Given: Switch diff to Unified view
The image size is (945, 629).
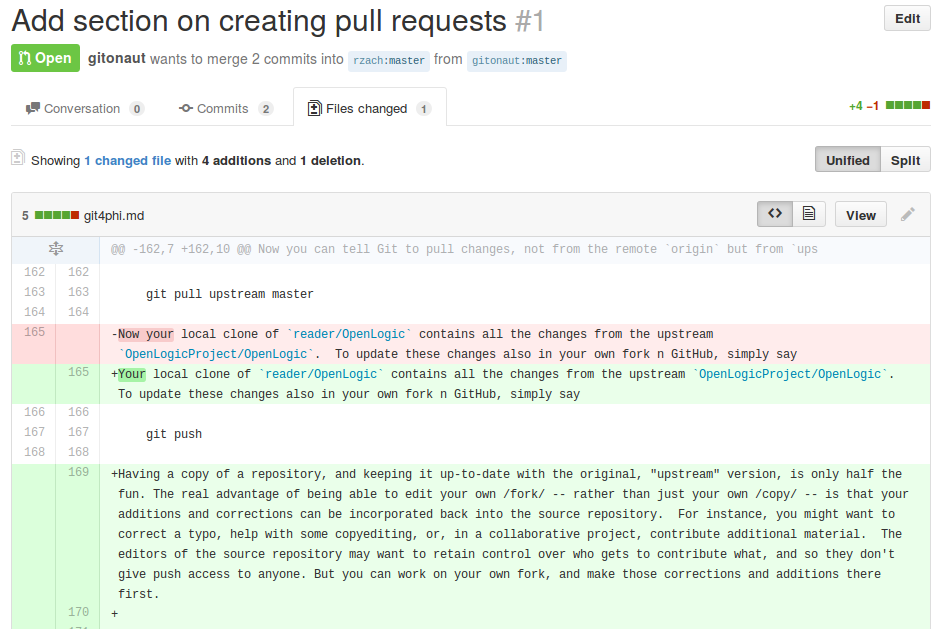Looking at the screenshot, I should [847, 160].
